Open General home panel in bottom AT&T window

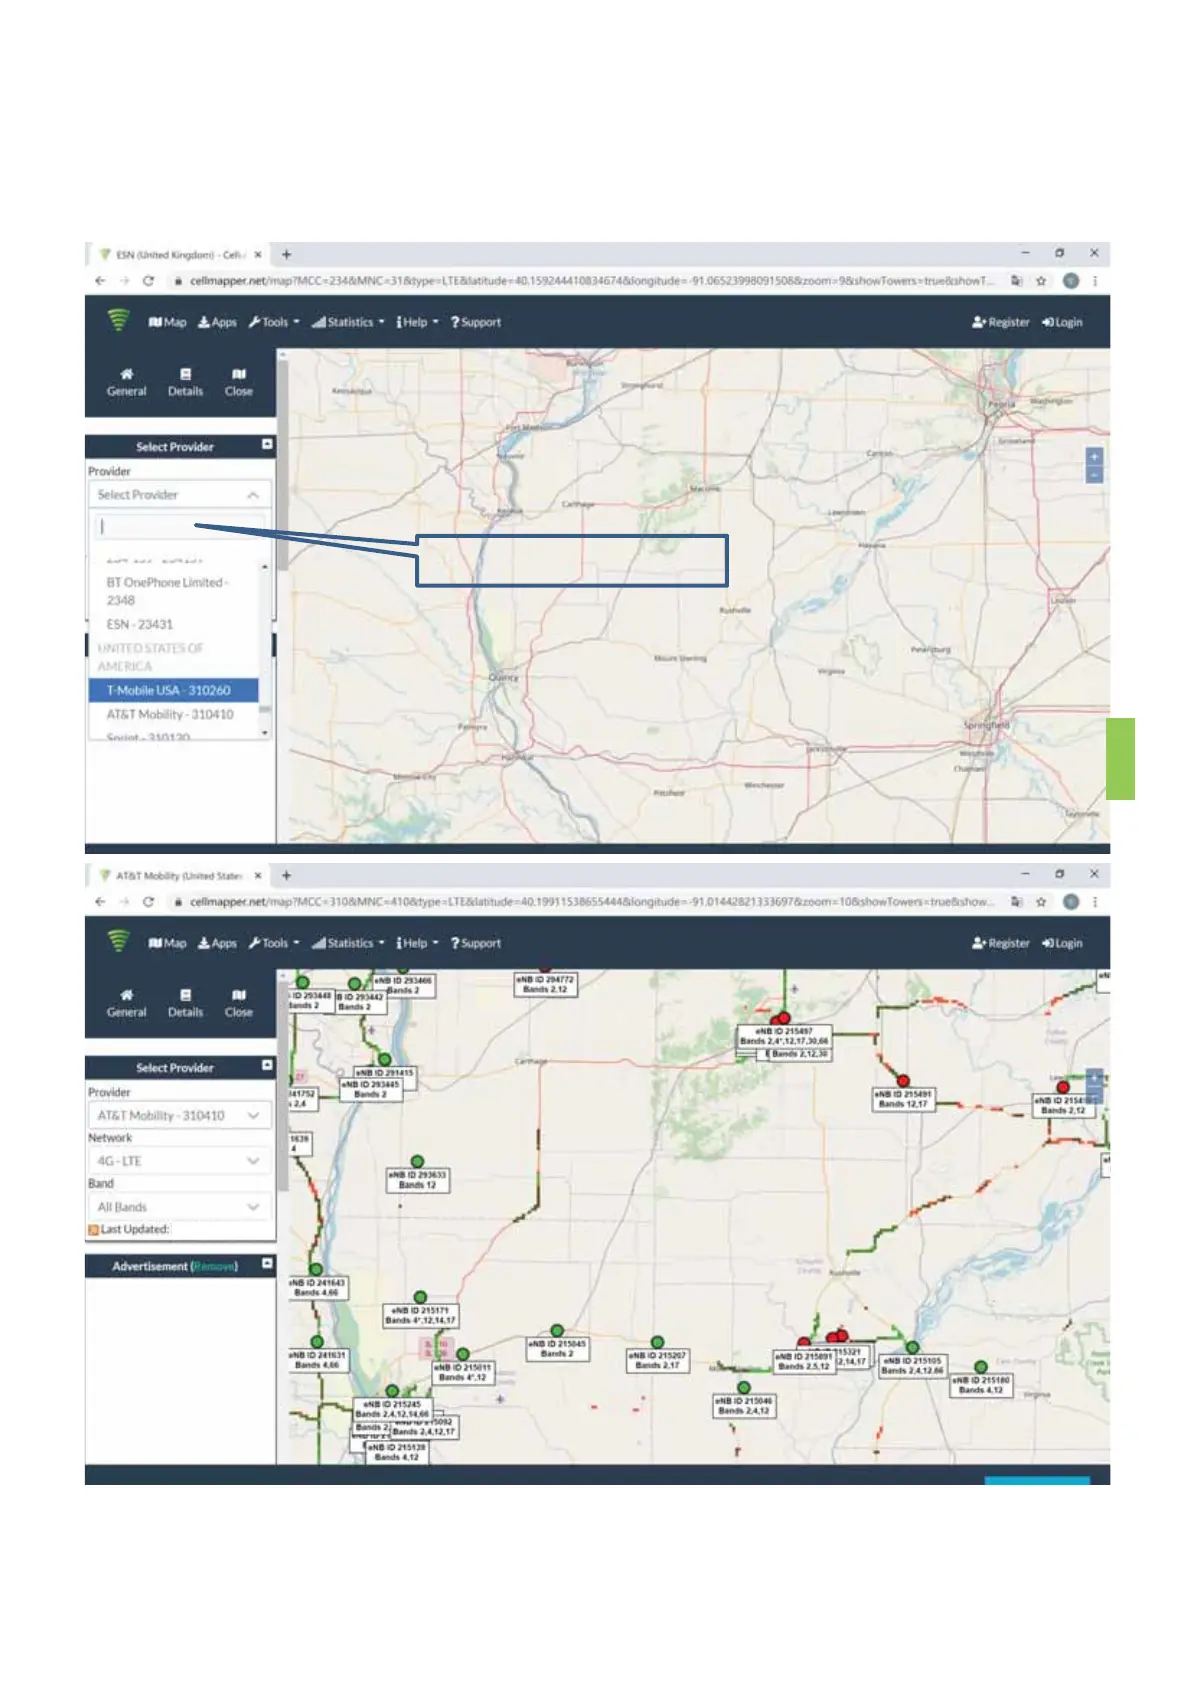[x=127, y=1004]
